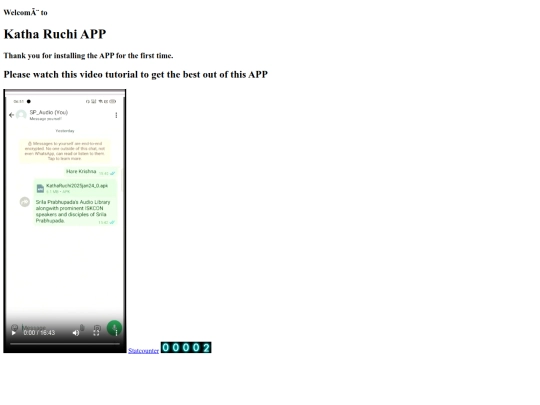This screenshot has width=540, height=405.
Task: Click the Katha Ruchi APP heading
Action: (55, 34)
